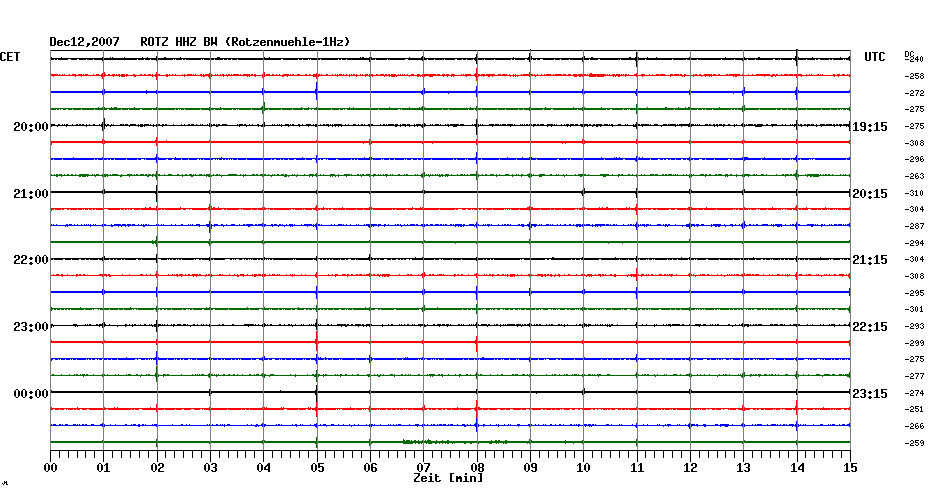Select the DC offset value '-251'
930x494 pixels.
[915, 409]
